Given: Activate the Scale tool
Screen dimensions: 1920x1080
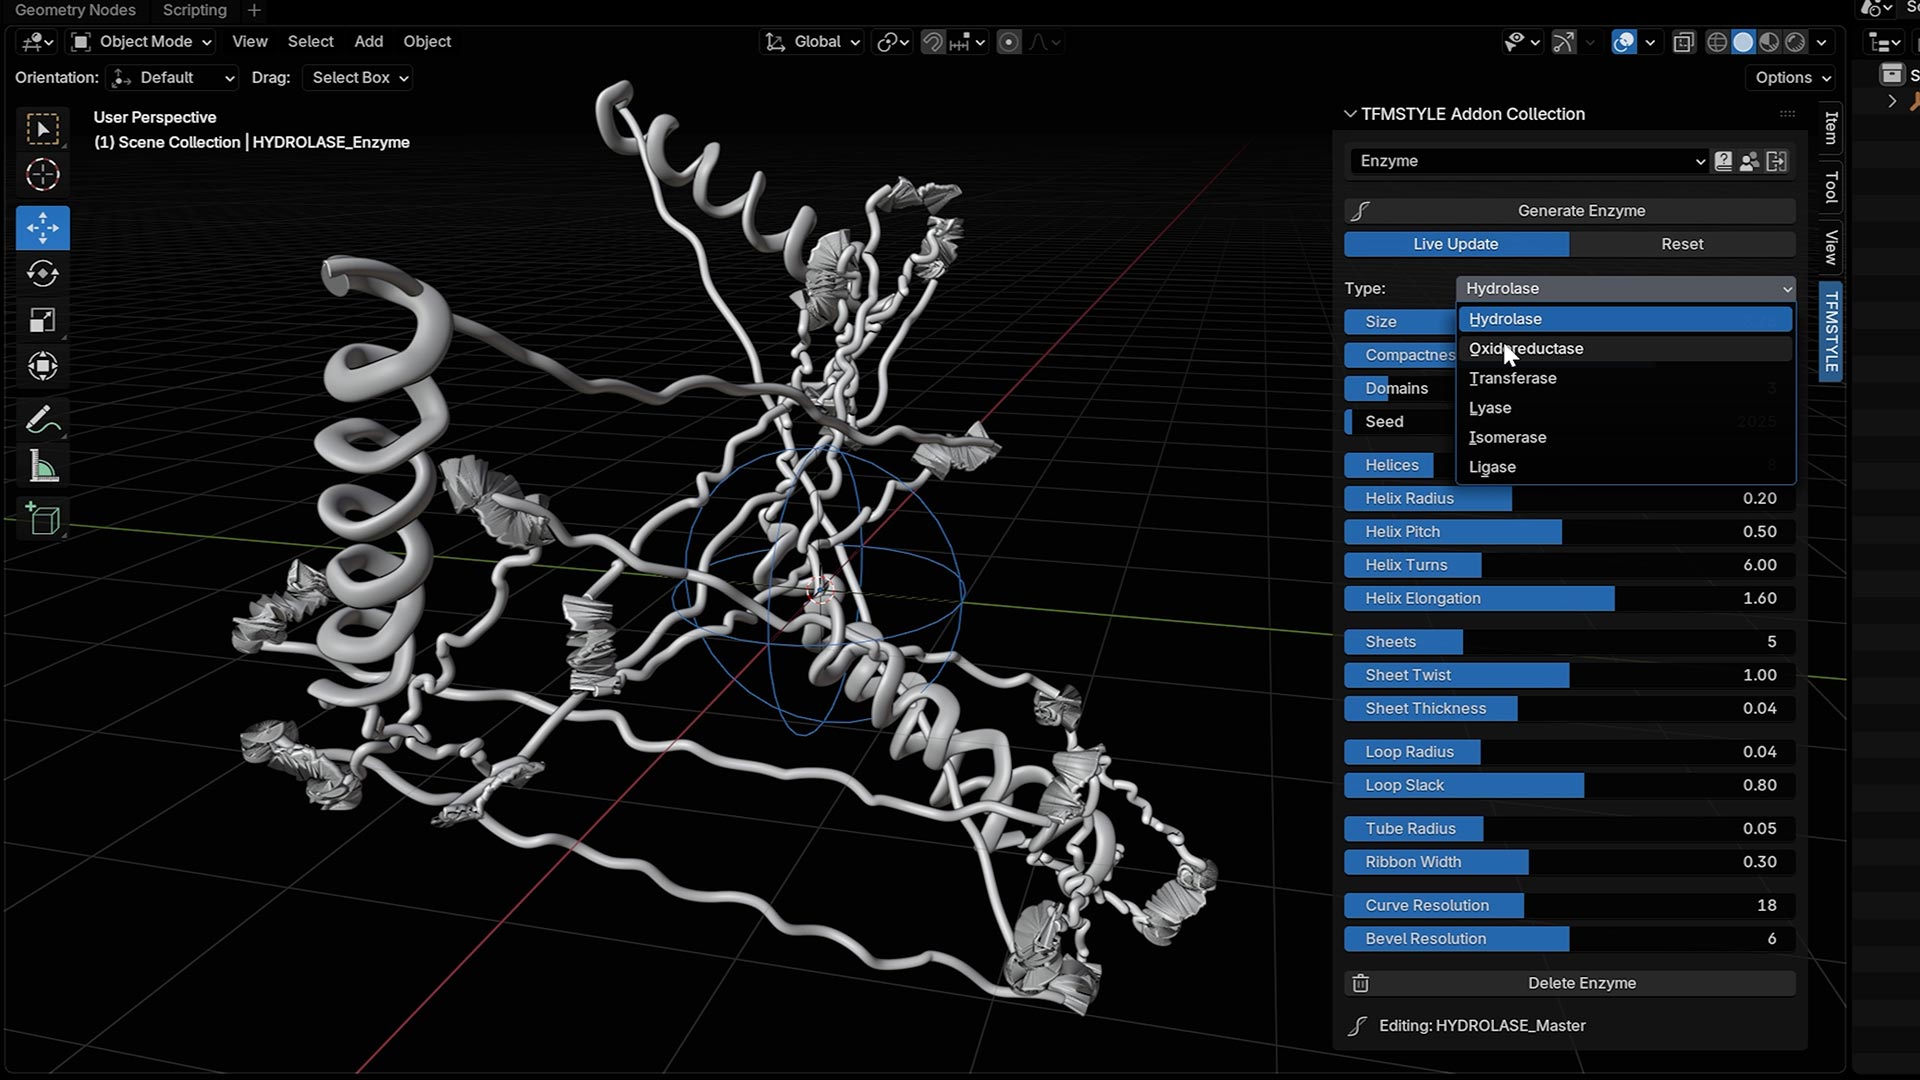Looking at the screenshot, I should click(42, 320).
